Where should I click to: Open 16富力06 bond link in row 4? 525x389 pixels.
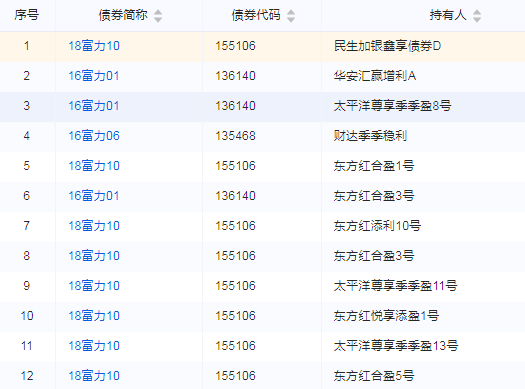click(94, 136)
